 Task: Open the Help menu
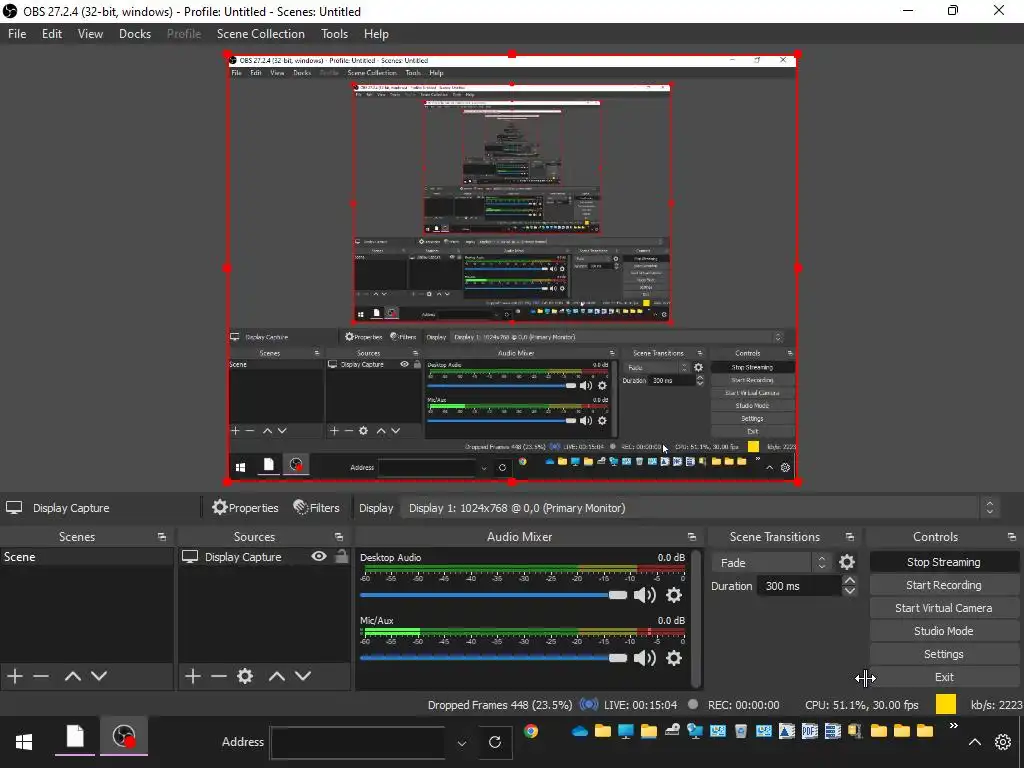pos(376,34)
